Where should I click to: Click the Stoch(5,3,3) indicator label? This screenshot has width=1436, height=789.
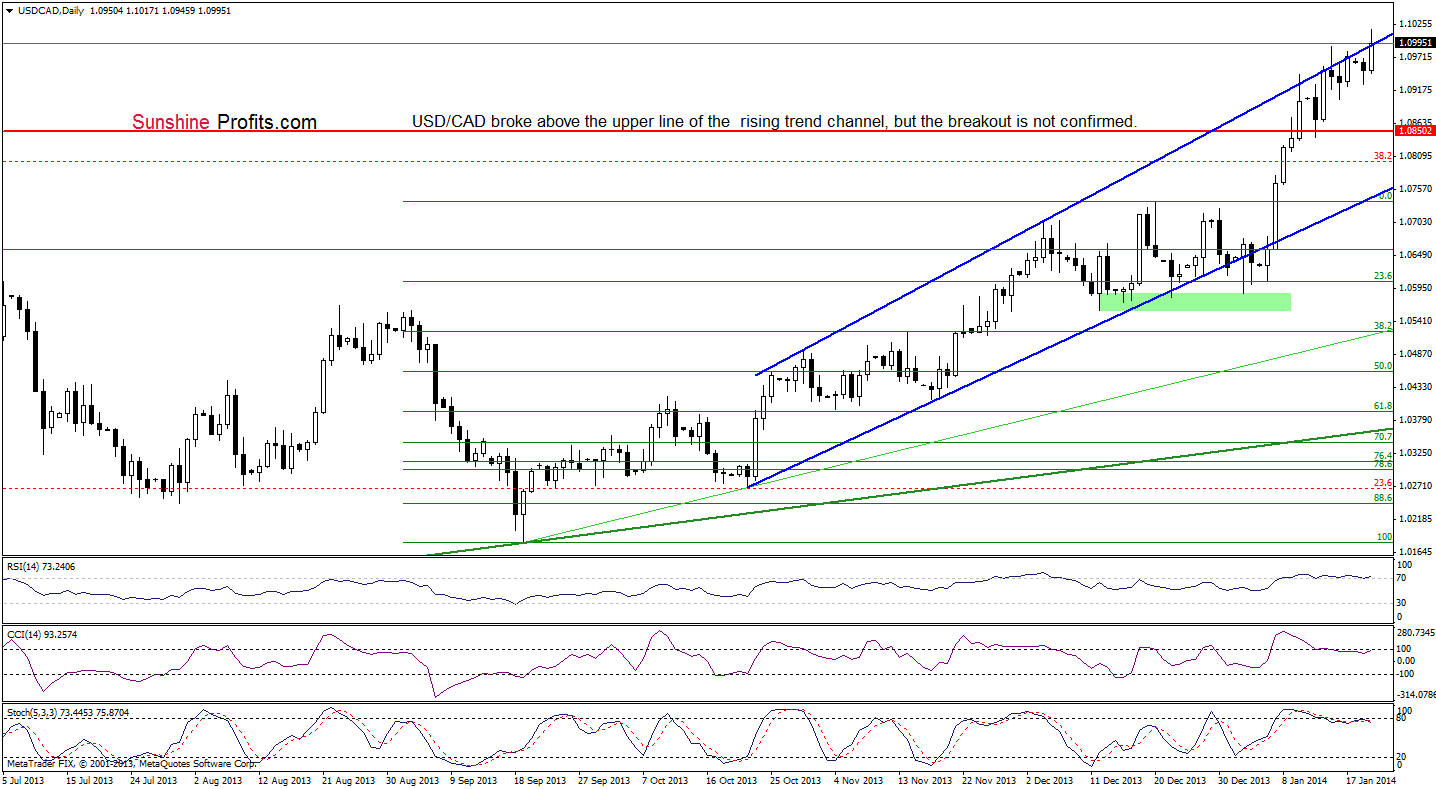[66, 713]
